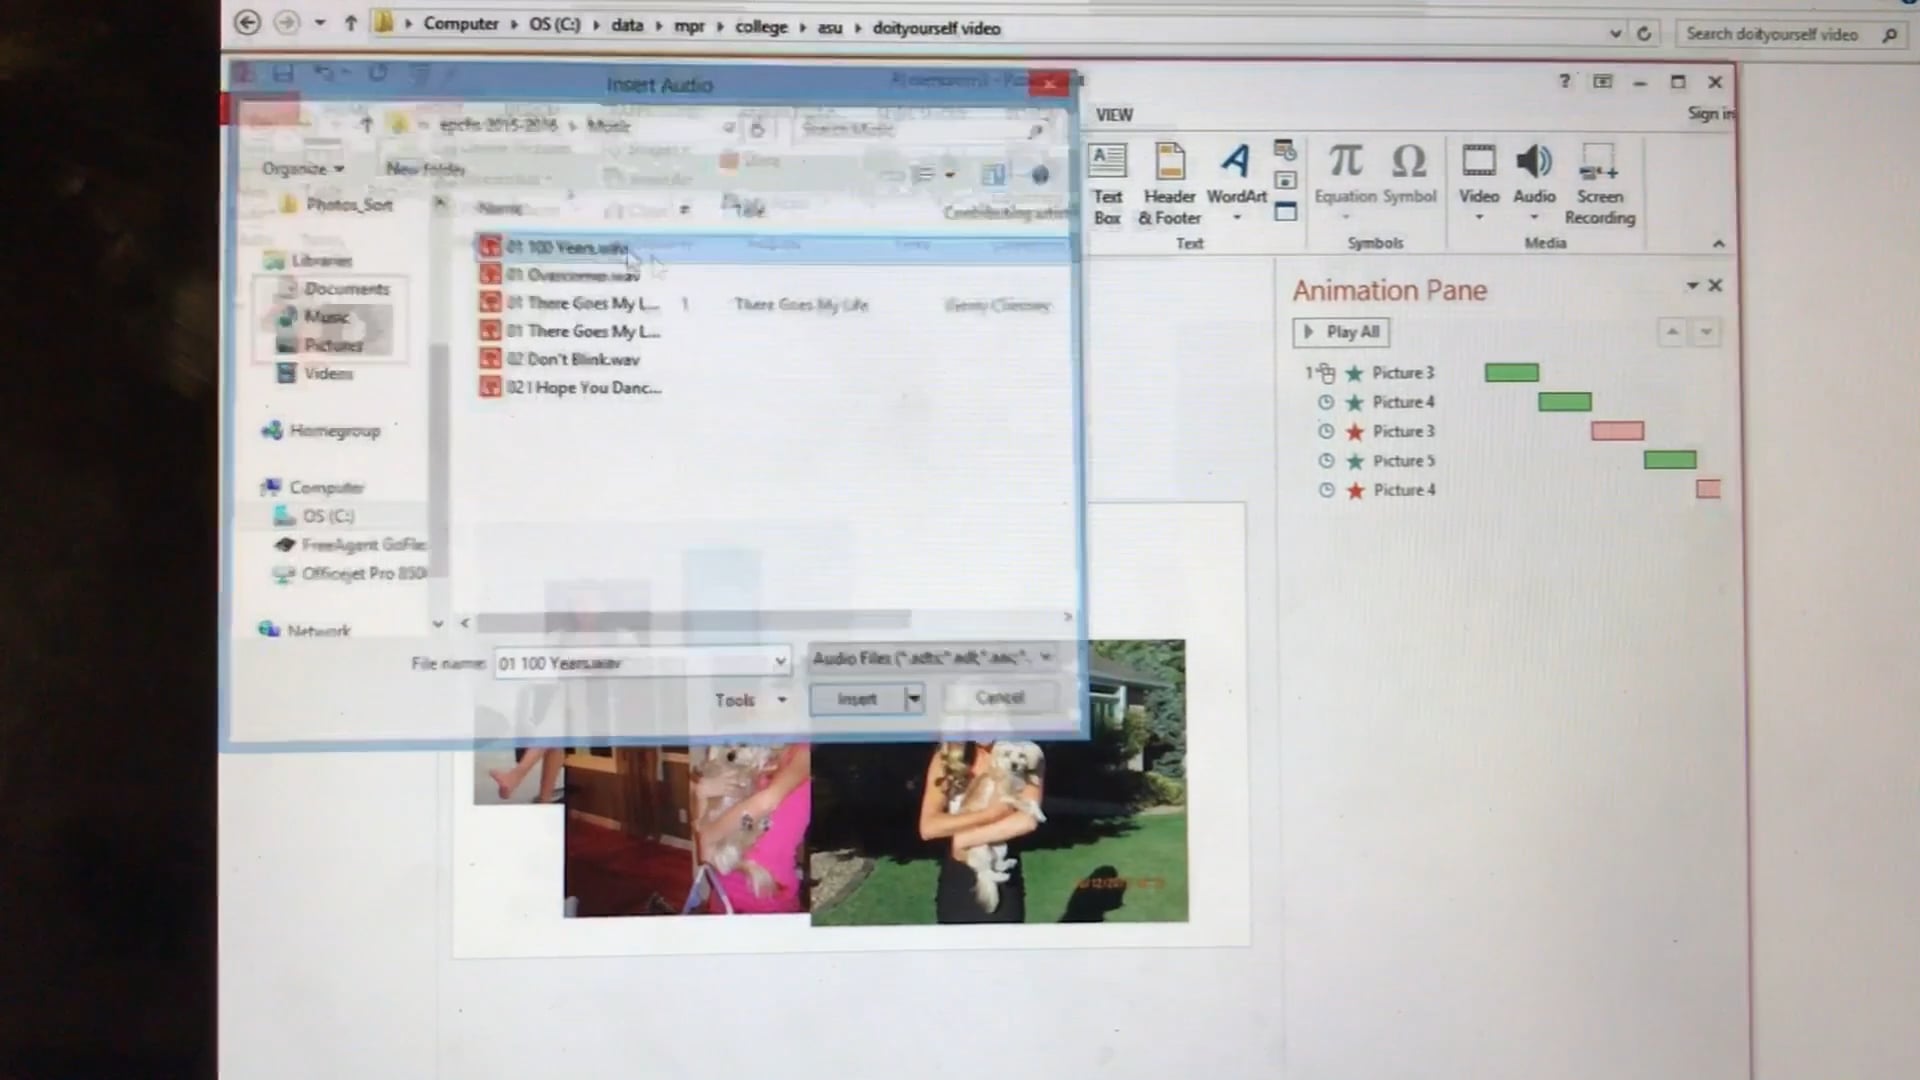
Task: Click the Explorer back arrow
Action: coord(247,22)
